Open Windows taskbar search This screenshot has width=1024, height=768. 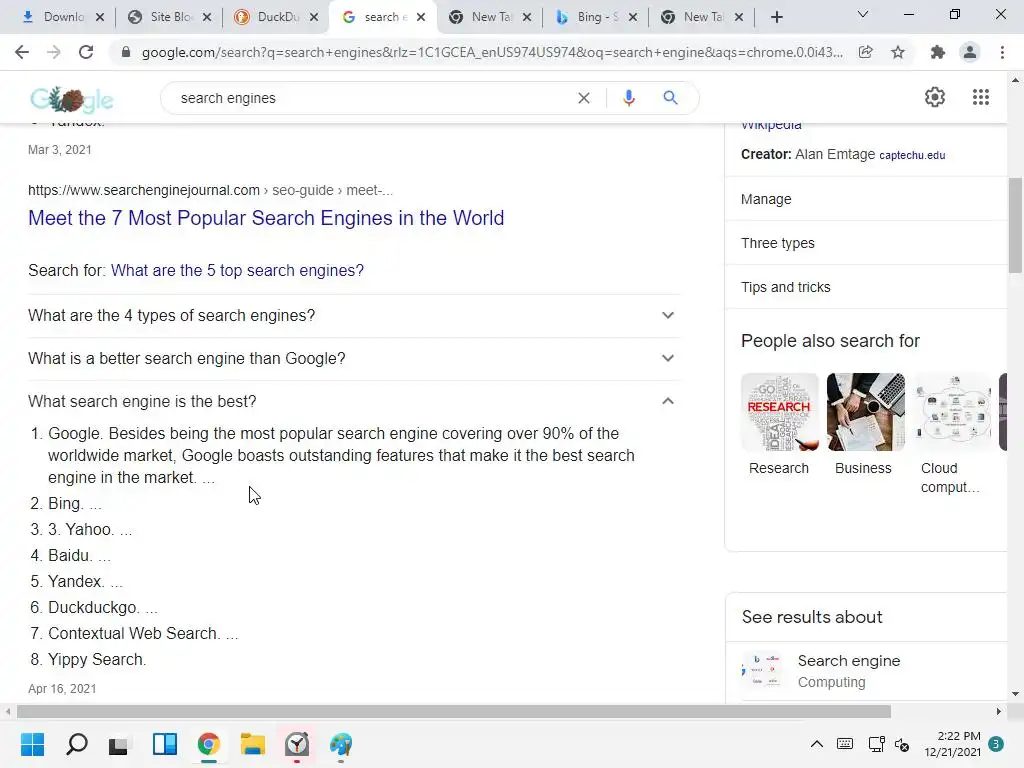pyautogui.click(x=76, y=744)
